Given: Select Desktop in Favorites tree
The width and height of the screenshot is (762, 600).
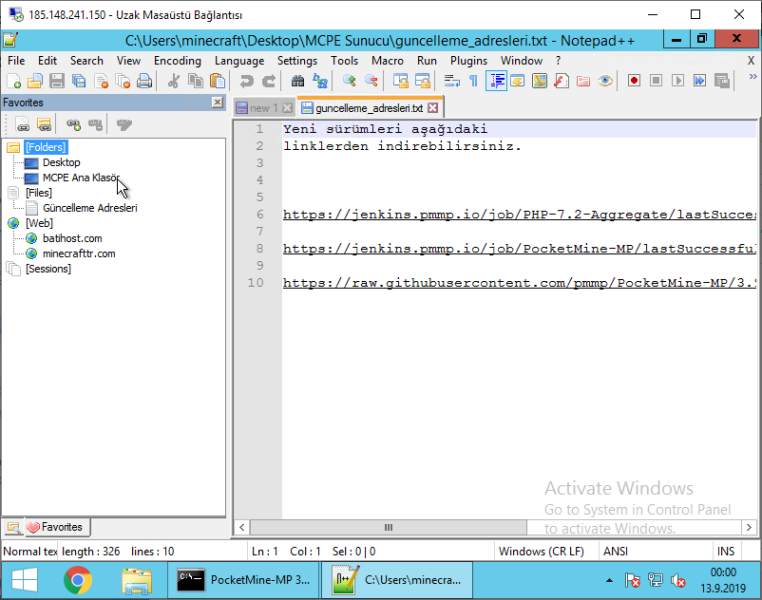Looking at the screenshot, I should pyautogui.click(x=61, y=162).
